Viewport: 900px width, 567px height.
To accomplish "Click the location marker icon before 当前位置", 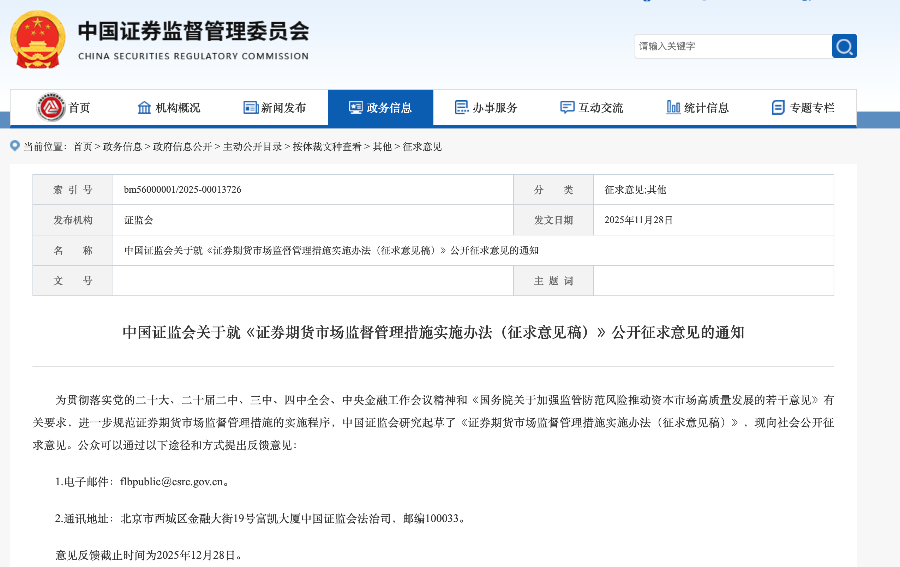I will 14,146.
